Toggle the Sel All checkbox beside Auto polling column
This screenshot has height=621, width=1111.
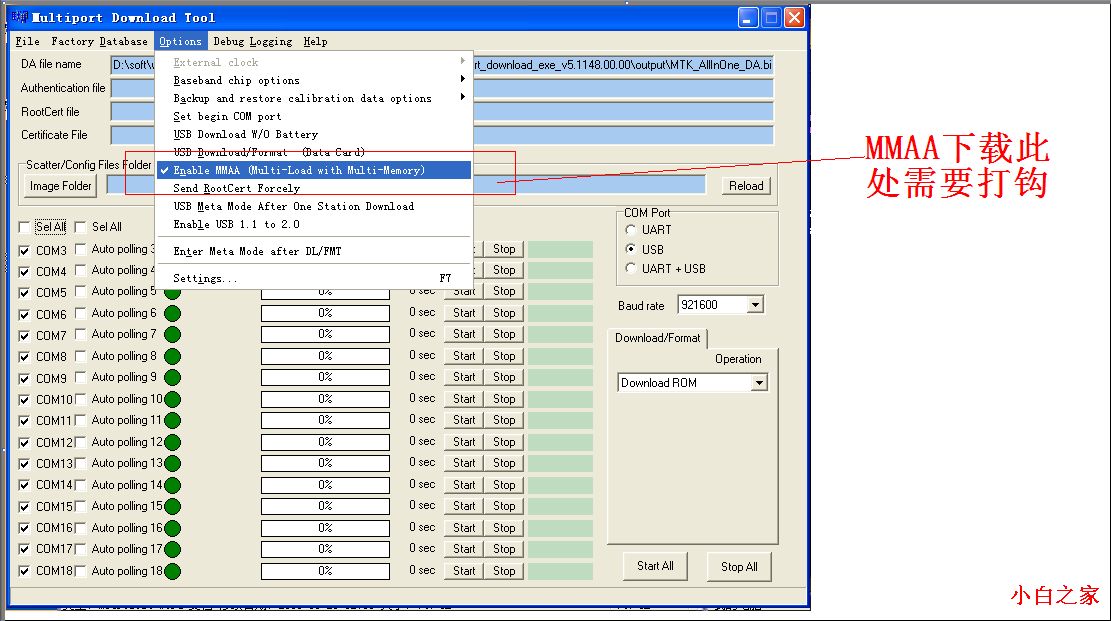click(80, 227)
